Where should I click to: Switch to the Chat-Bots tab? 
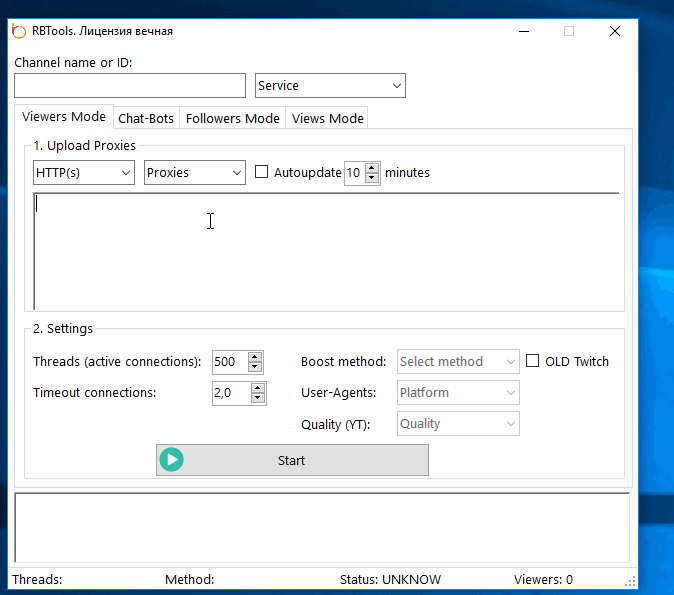tap(146, 118)
